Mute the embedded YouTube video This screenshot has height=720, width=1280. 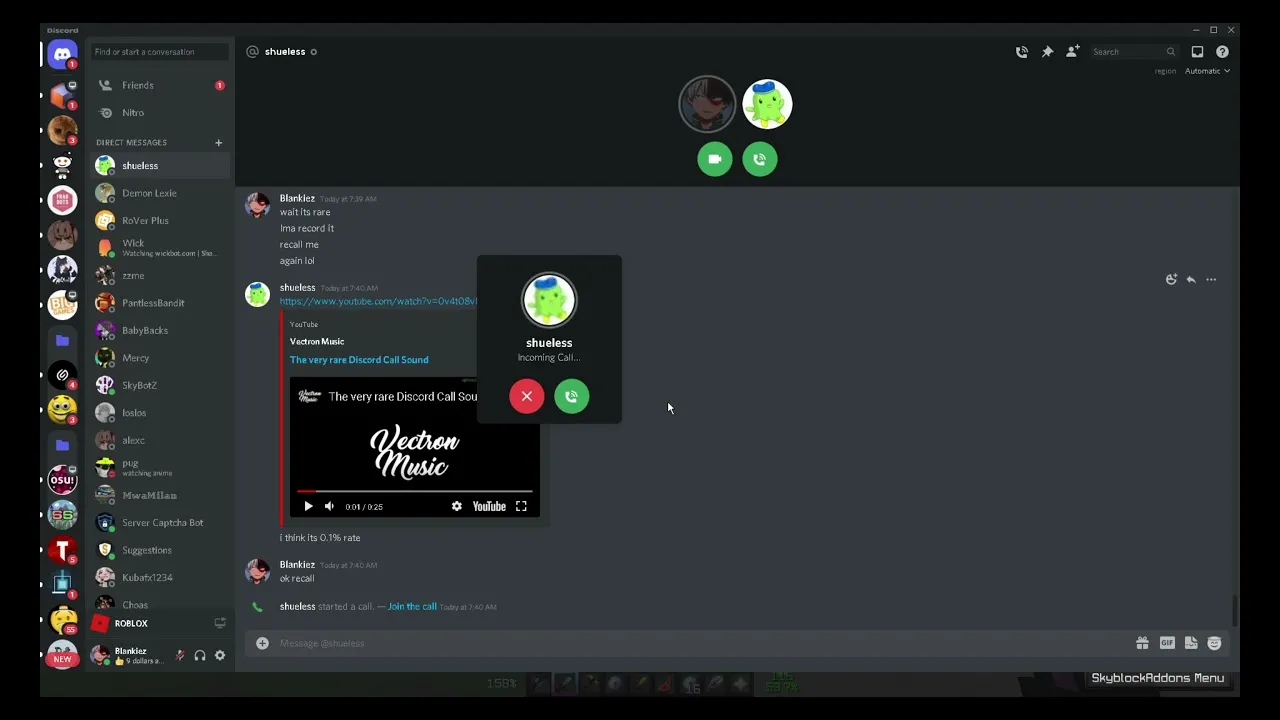329,507
